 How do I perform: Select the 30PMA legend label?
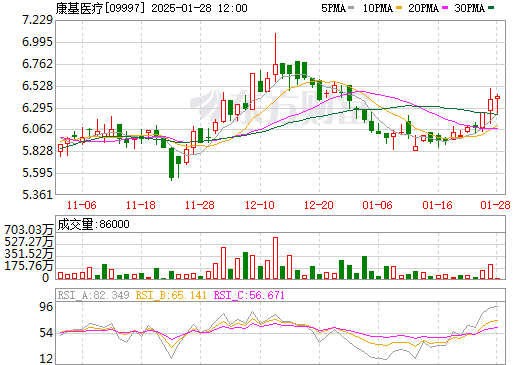(x=469, y=8)
